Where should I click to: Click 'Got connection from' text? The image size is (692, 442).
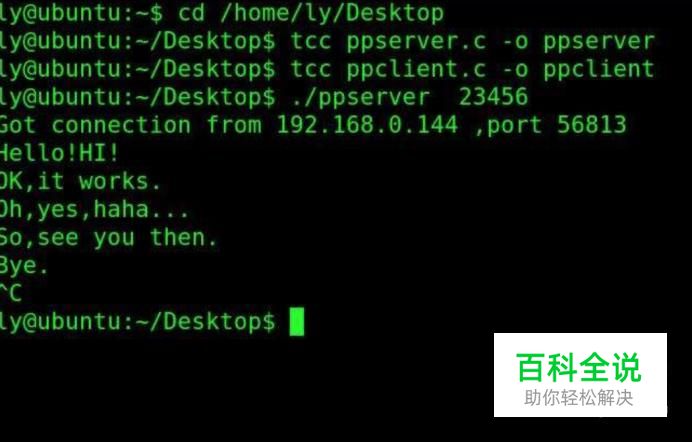tap(131, 125)
